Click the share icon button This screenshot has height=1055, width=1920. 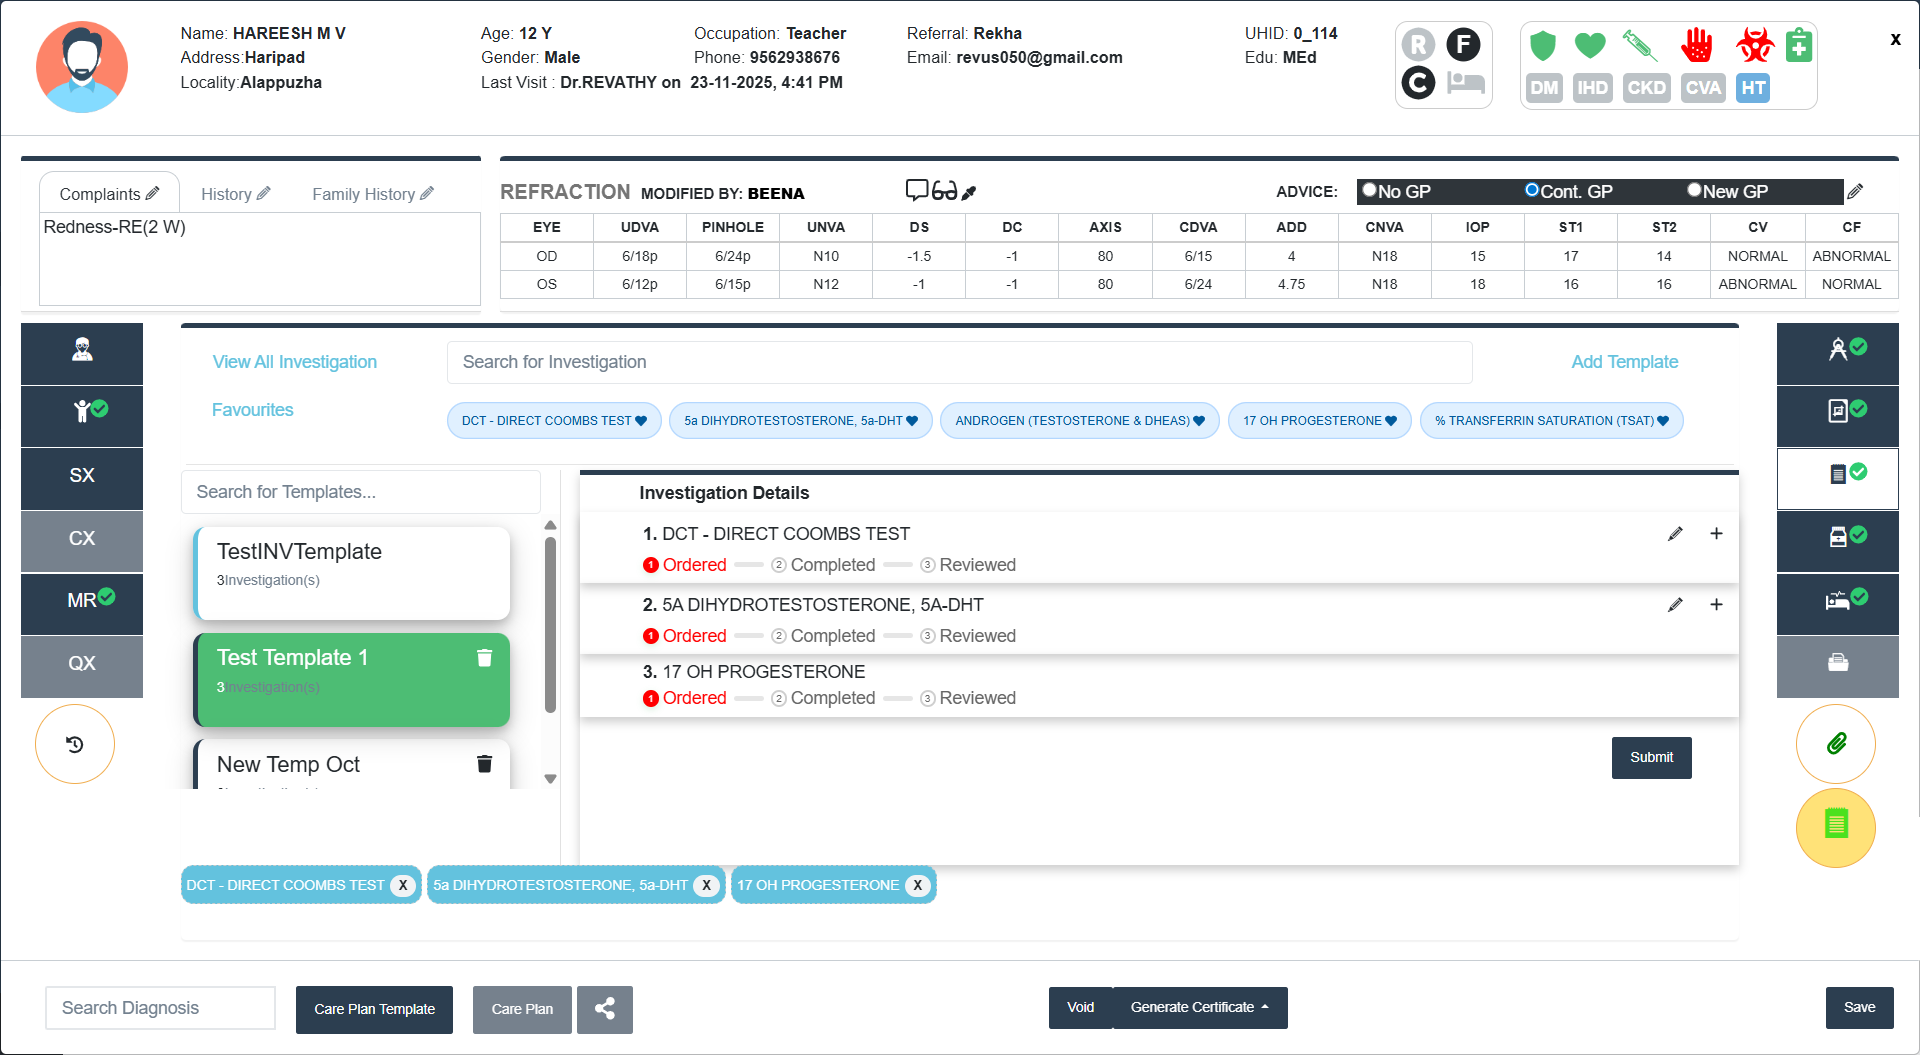pos(604,1009)
